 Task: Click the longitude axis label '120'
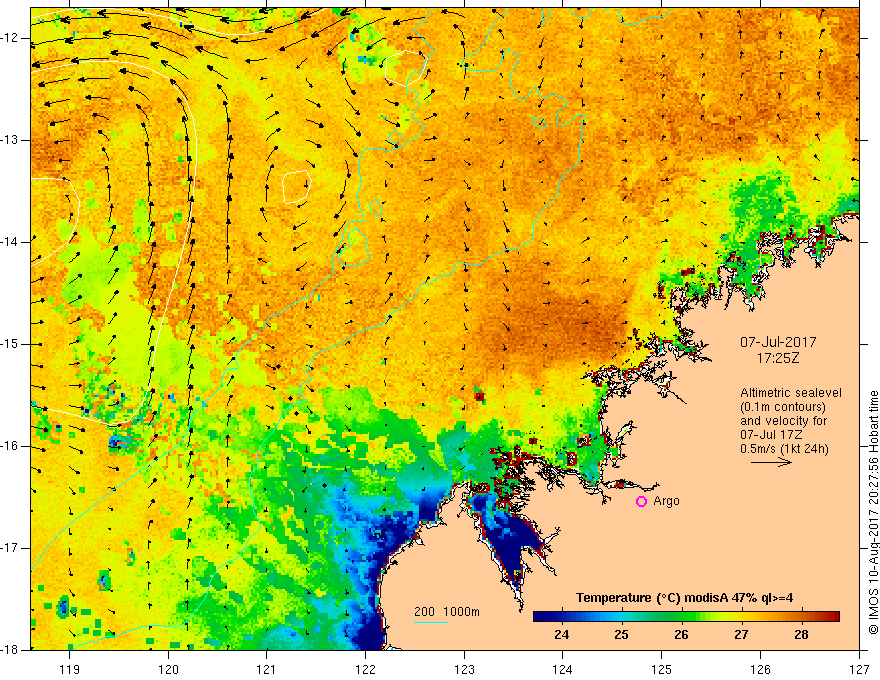point(168,669)
